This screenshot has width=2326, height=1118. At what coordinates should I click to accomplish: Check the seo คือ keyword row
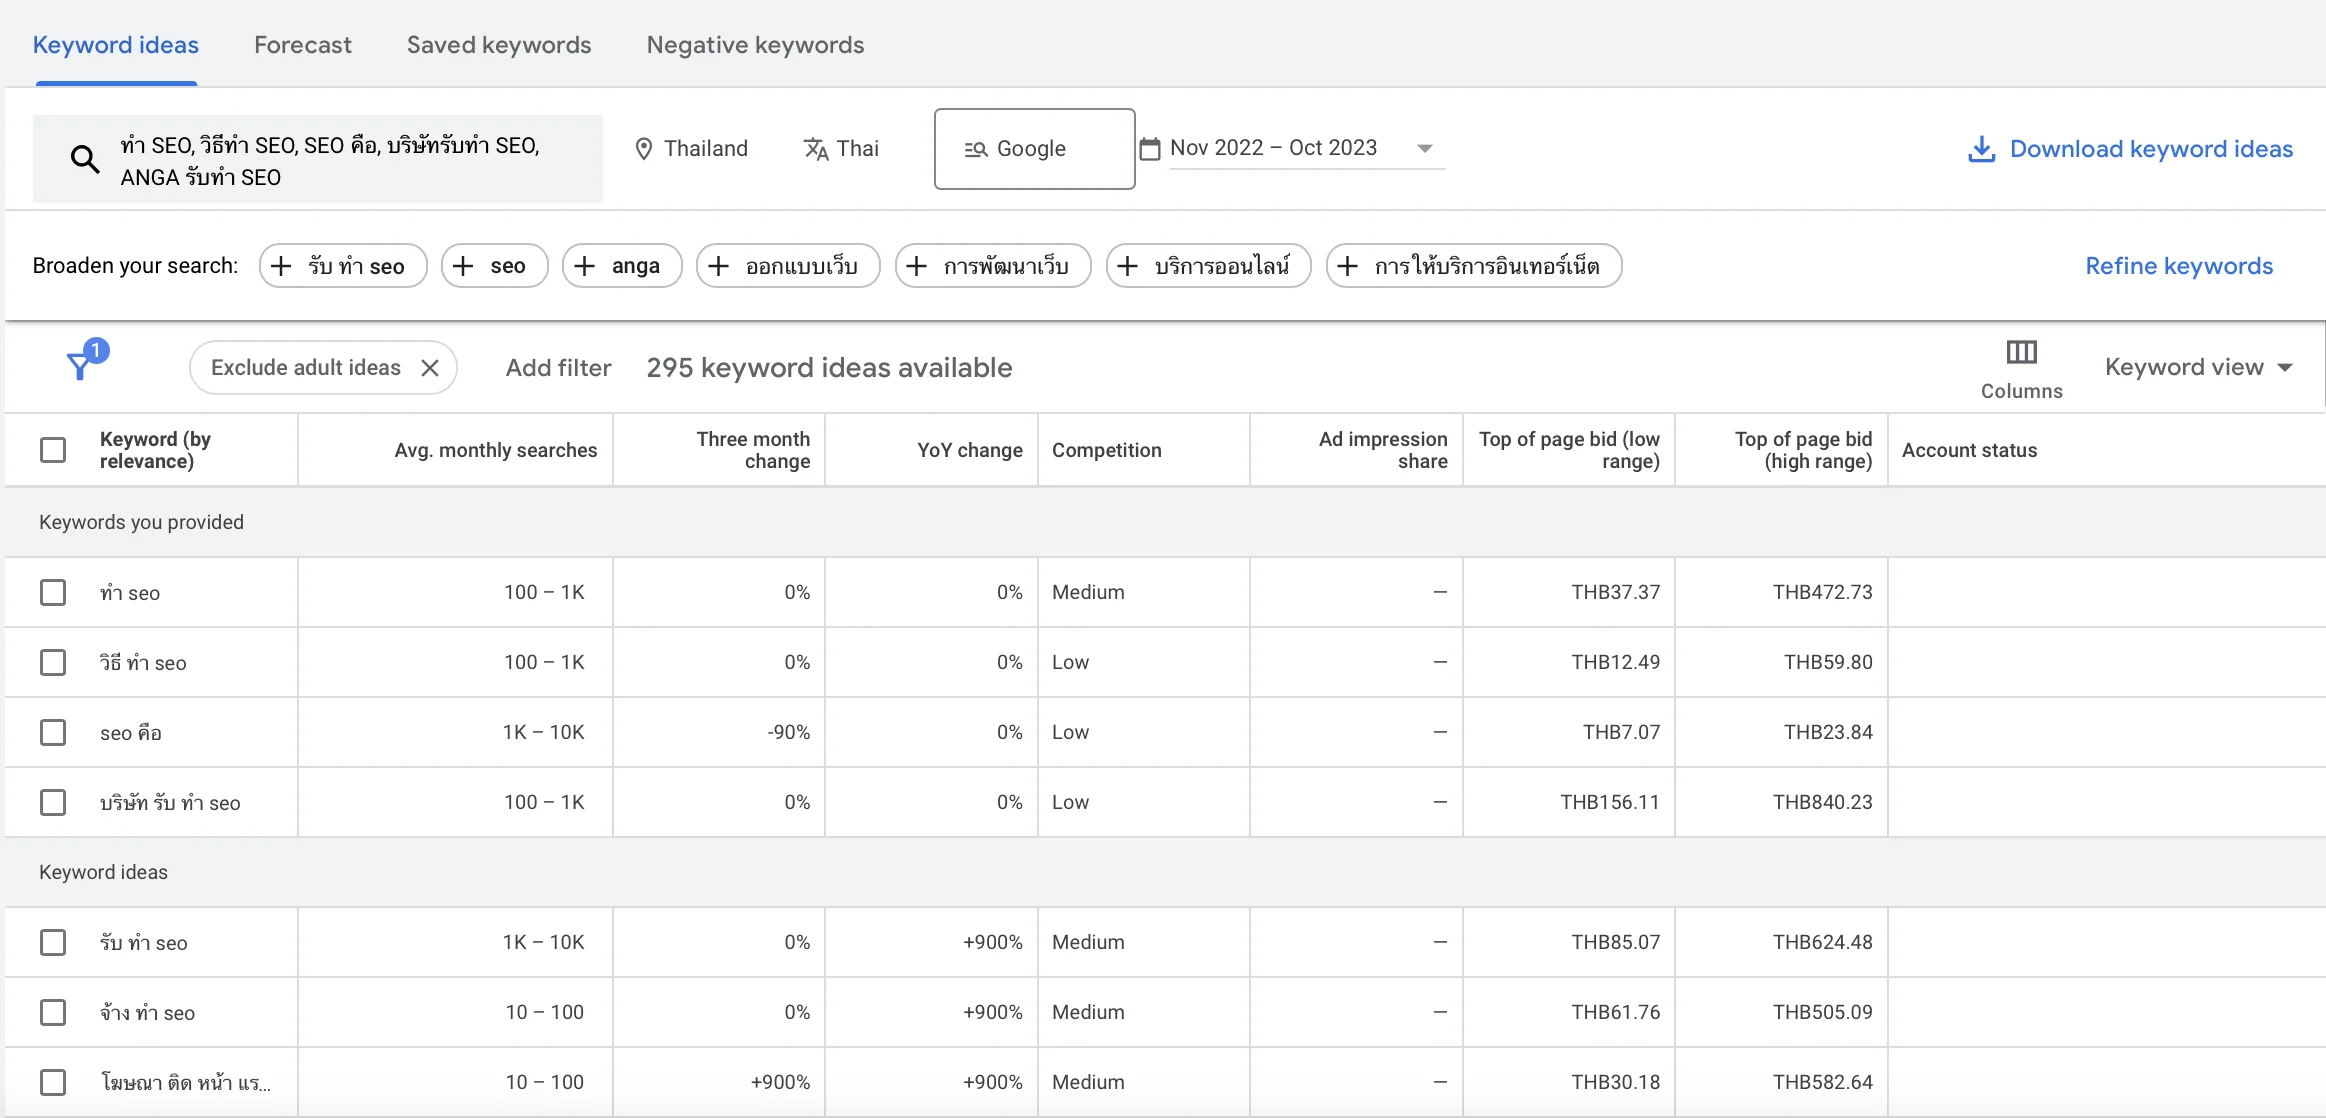[53, 732]
